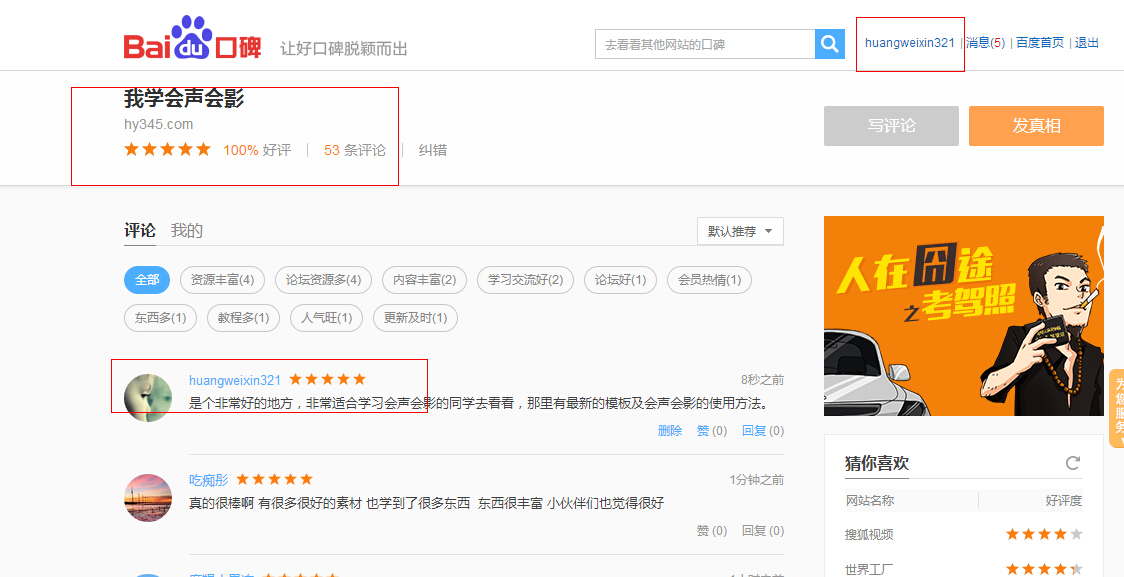Viewport: 1124px width, 577px height.
Task: Click the blue search magnifier button
Action: coord(829,44)
